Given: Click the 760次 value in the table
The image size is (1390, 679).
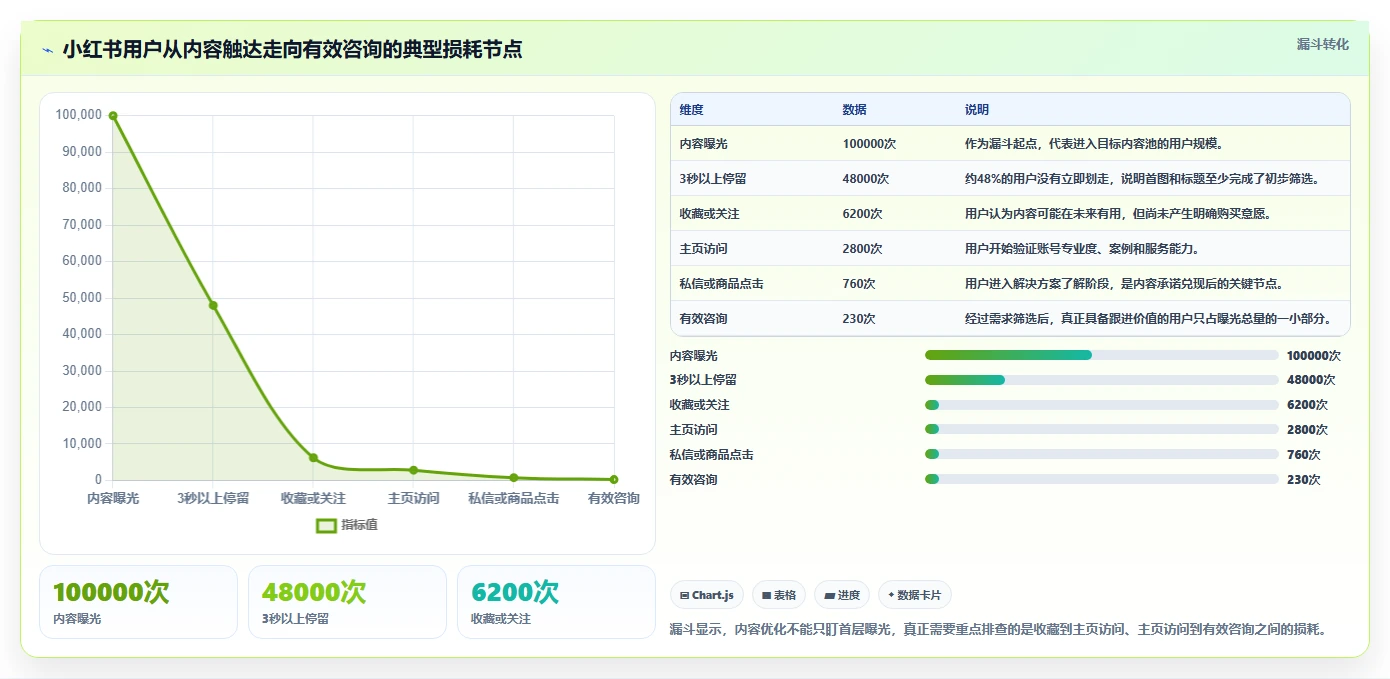Looking at the screenshot, I should tap(859, 284).
